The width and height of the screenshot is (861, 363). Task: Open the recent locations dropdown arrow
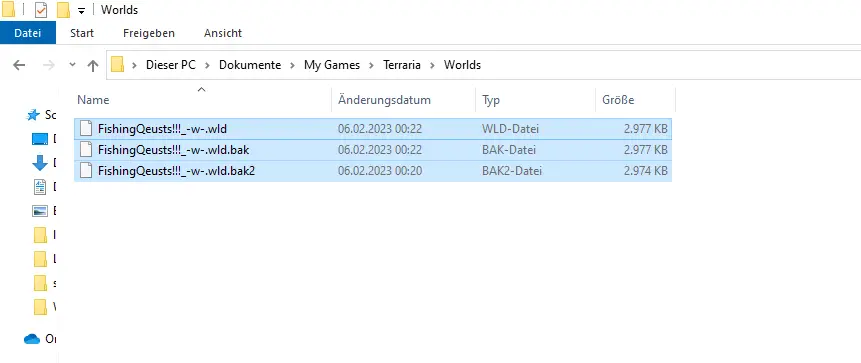72,65
